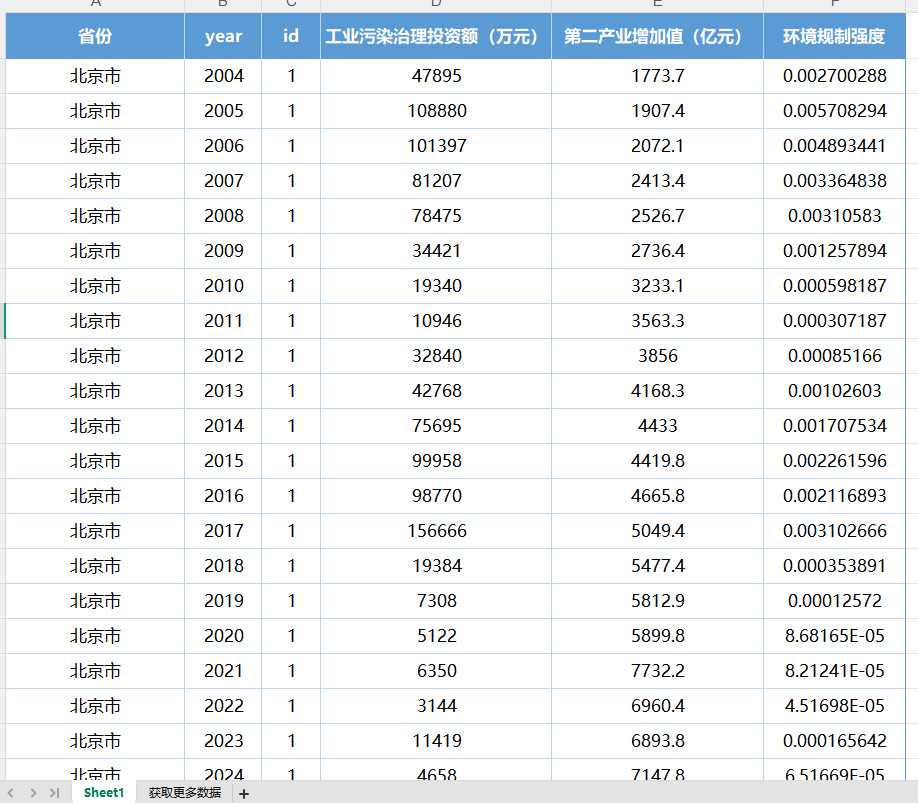Select the 环境规制强度 header cell
This screenshot has width=918, height=803.
click(834, 36)
